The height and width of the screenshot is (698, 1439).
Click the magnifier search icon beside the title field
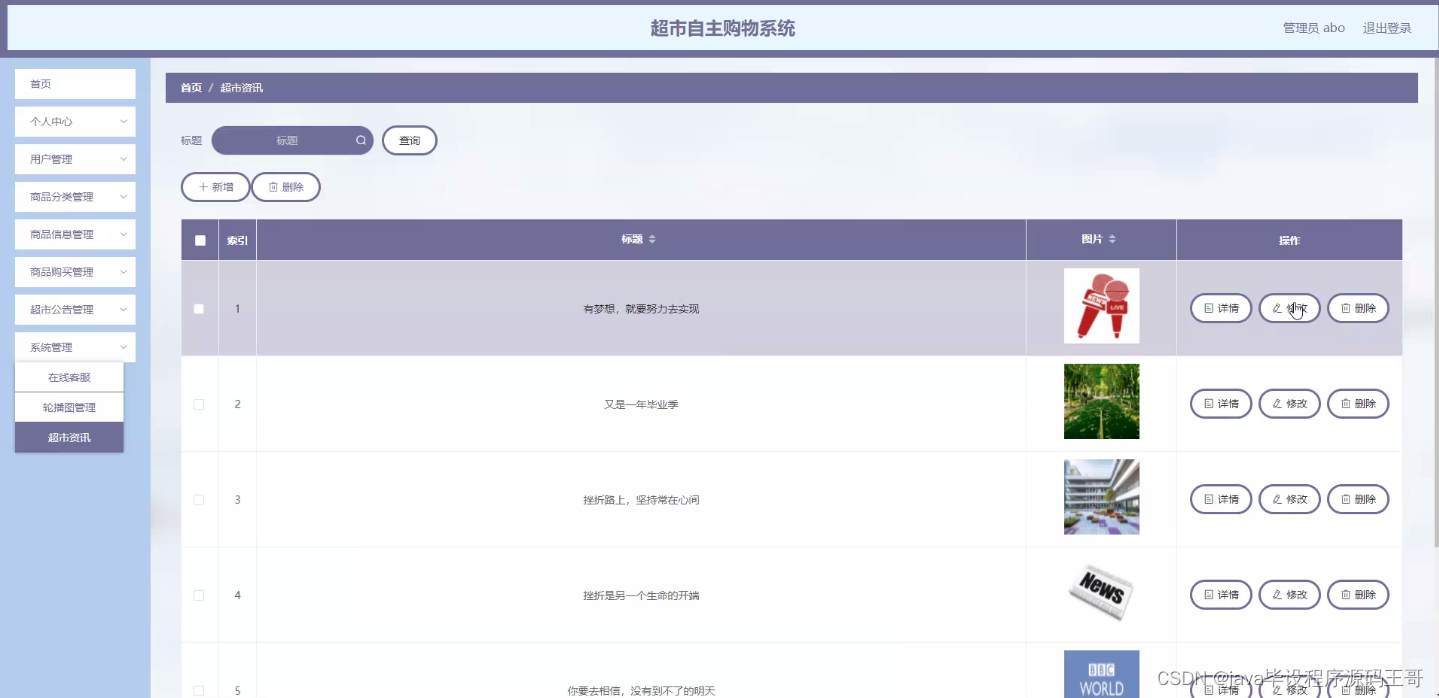[360, 140]
